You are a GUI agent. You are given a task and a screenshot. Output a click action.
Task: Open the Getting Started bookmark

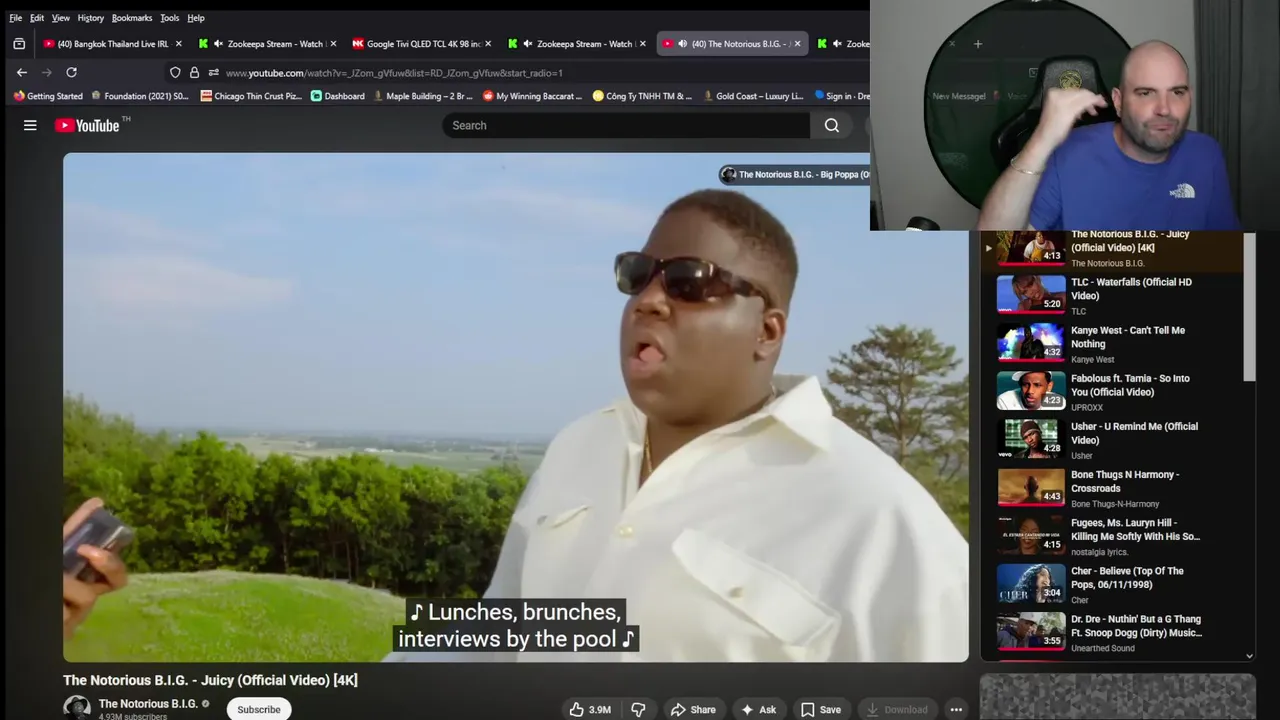[x=48, y=96]
